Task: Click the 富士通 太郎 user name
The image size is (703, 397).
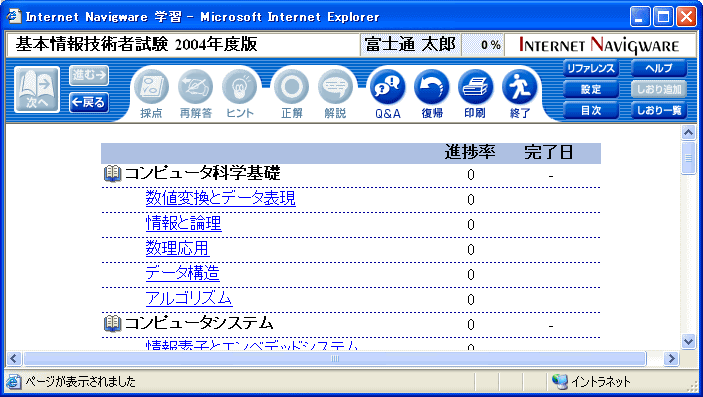Action: coord(410,45)
